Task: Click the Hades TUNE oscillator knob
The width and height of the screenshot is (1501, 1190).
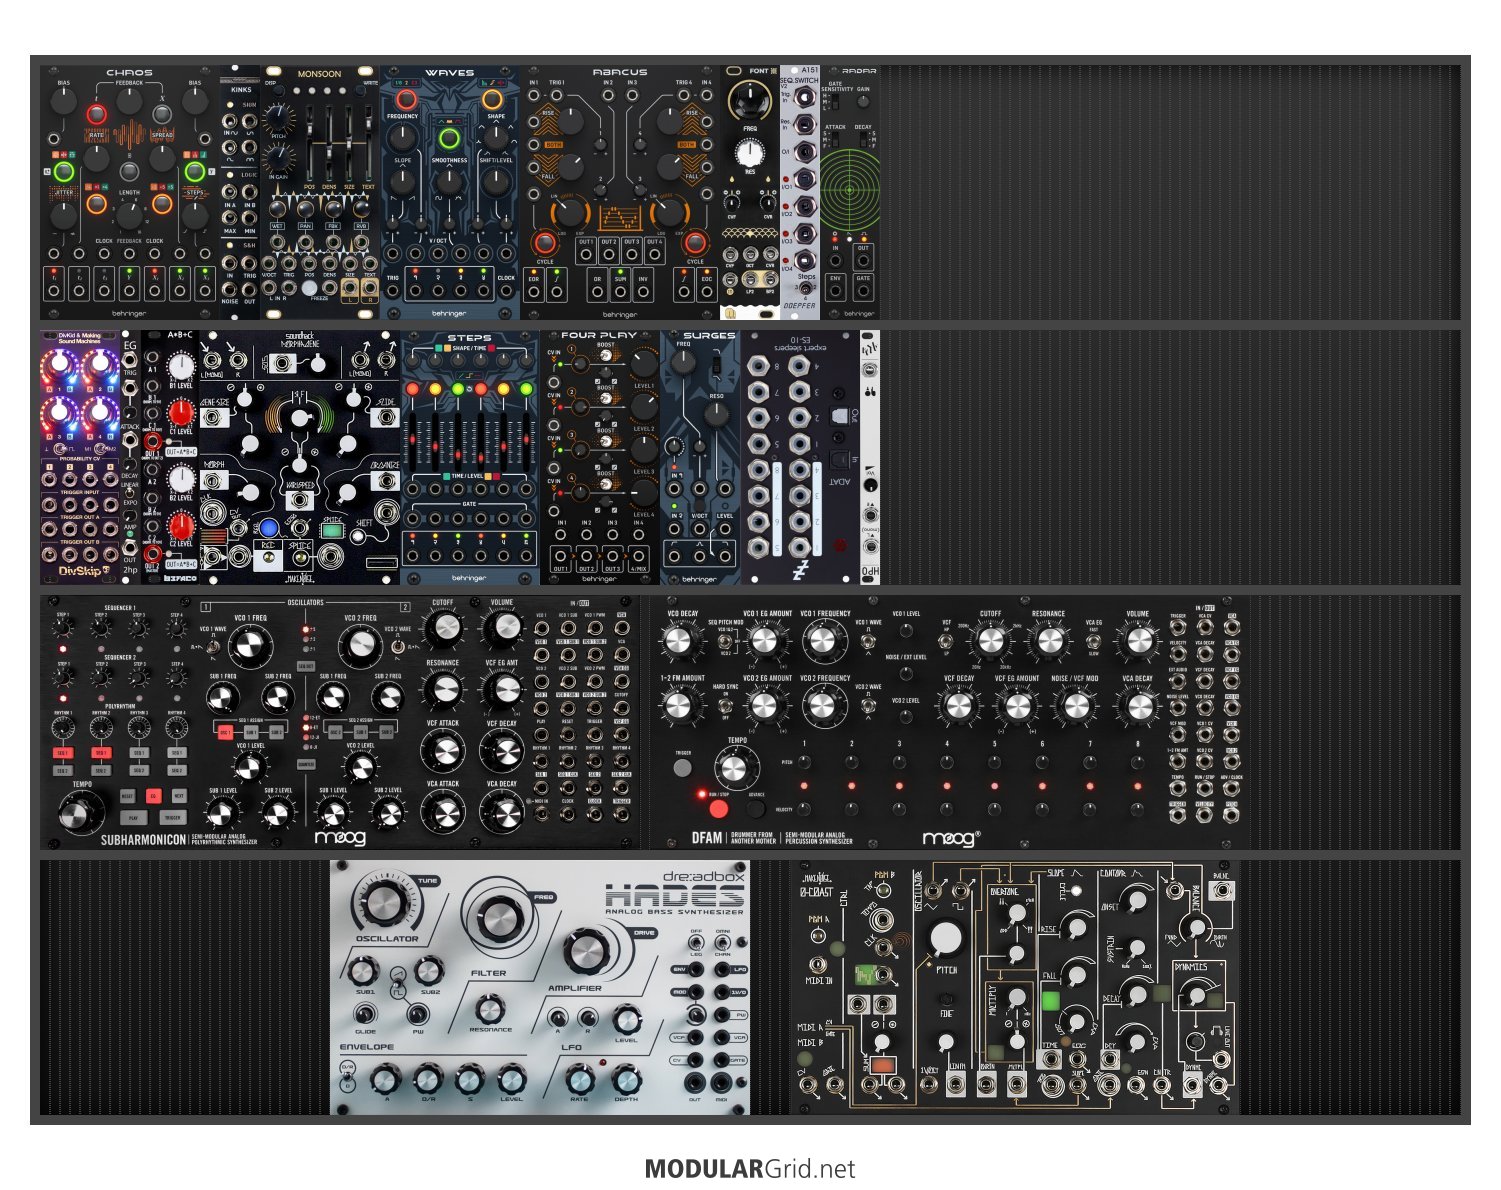Action: pos(384,903)
